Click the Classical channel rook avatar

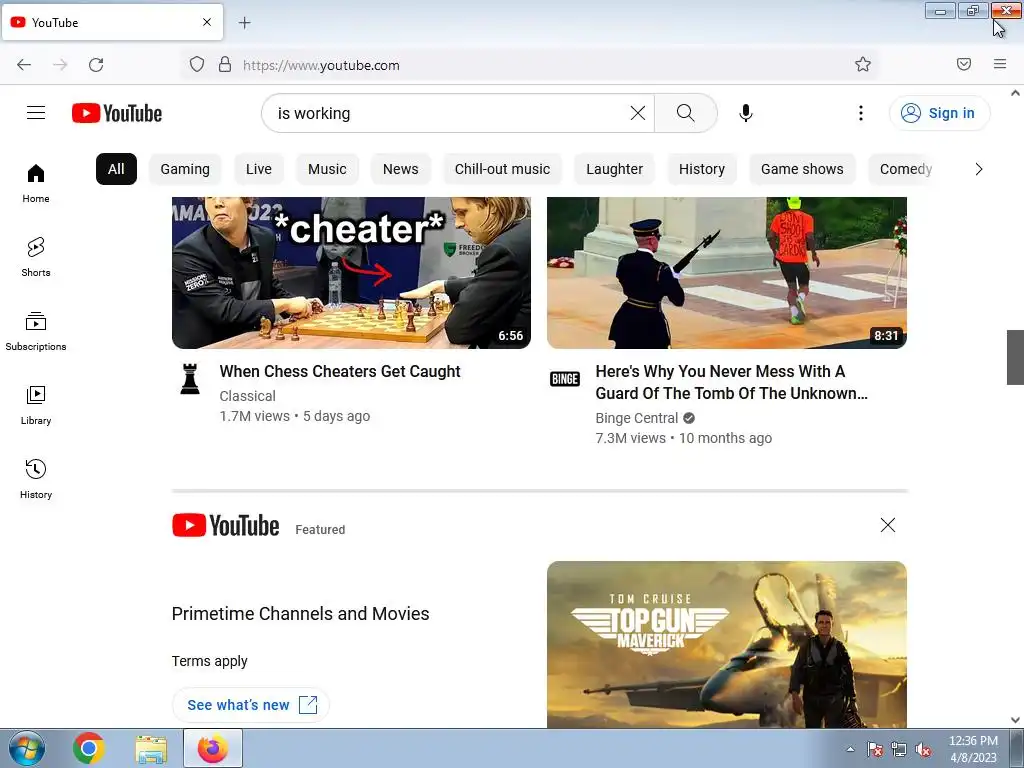(190, 379)
